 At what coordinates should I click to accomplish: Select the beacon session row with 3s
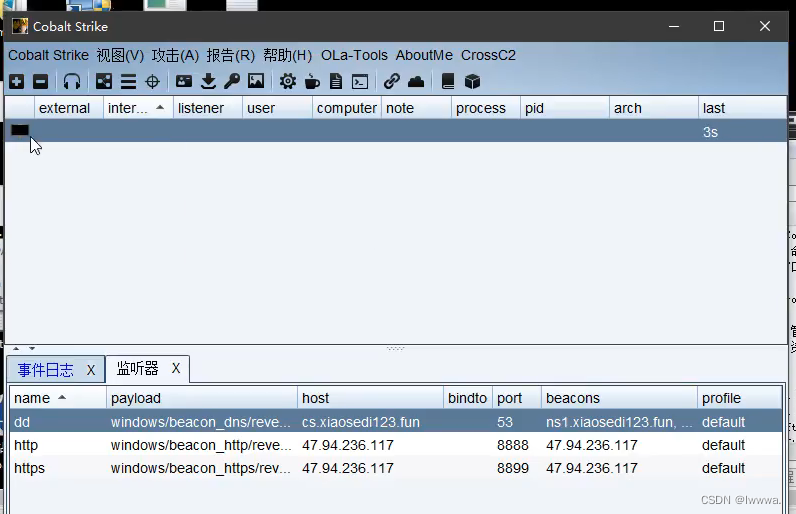pos(396,131)
